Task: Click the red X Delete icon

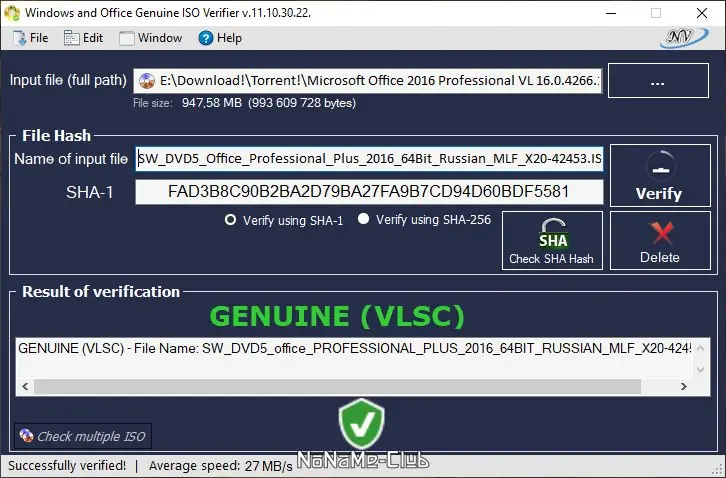Action: (661, 233)
